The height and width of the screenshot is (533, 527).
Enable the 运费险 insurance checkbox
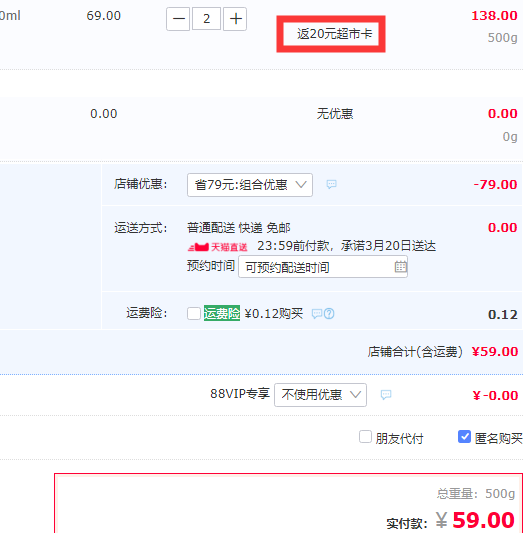[194, 313]
